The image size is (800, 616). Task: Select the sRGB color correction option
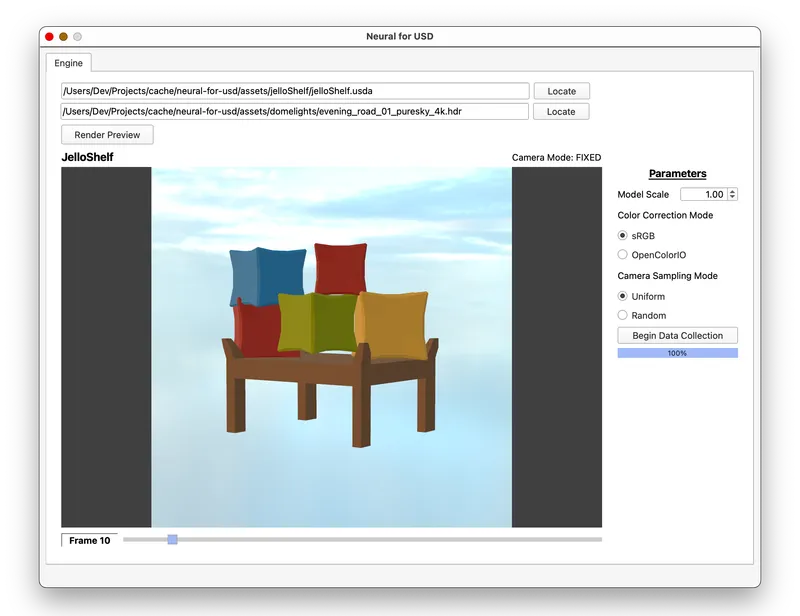tap(623, 235)
